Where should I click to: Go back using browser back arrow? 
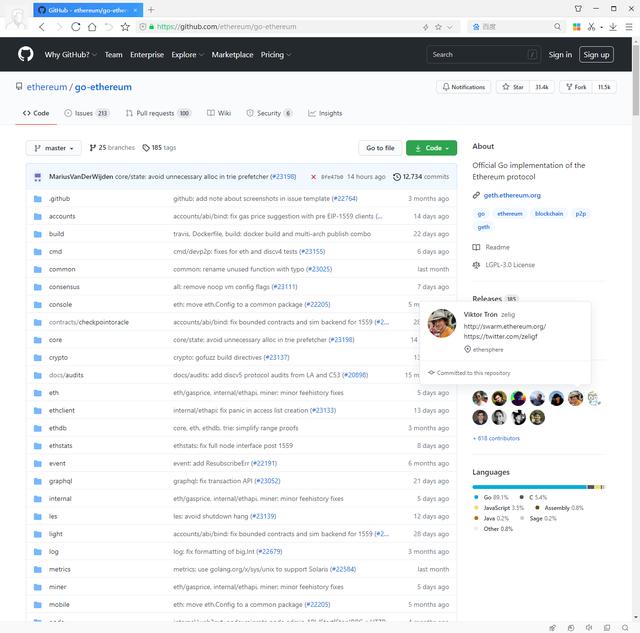pos(42,27)
